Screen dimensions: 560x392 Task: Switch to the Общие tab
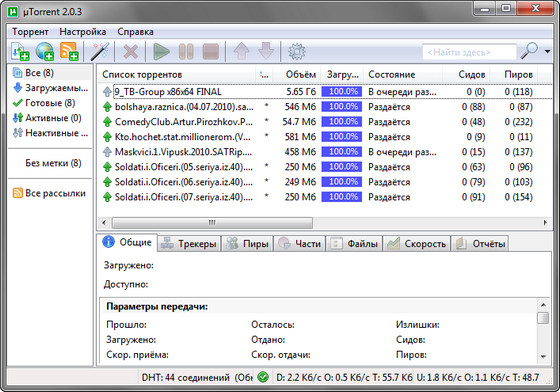[x=127, y=242]
